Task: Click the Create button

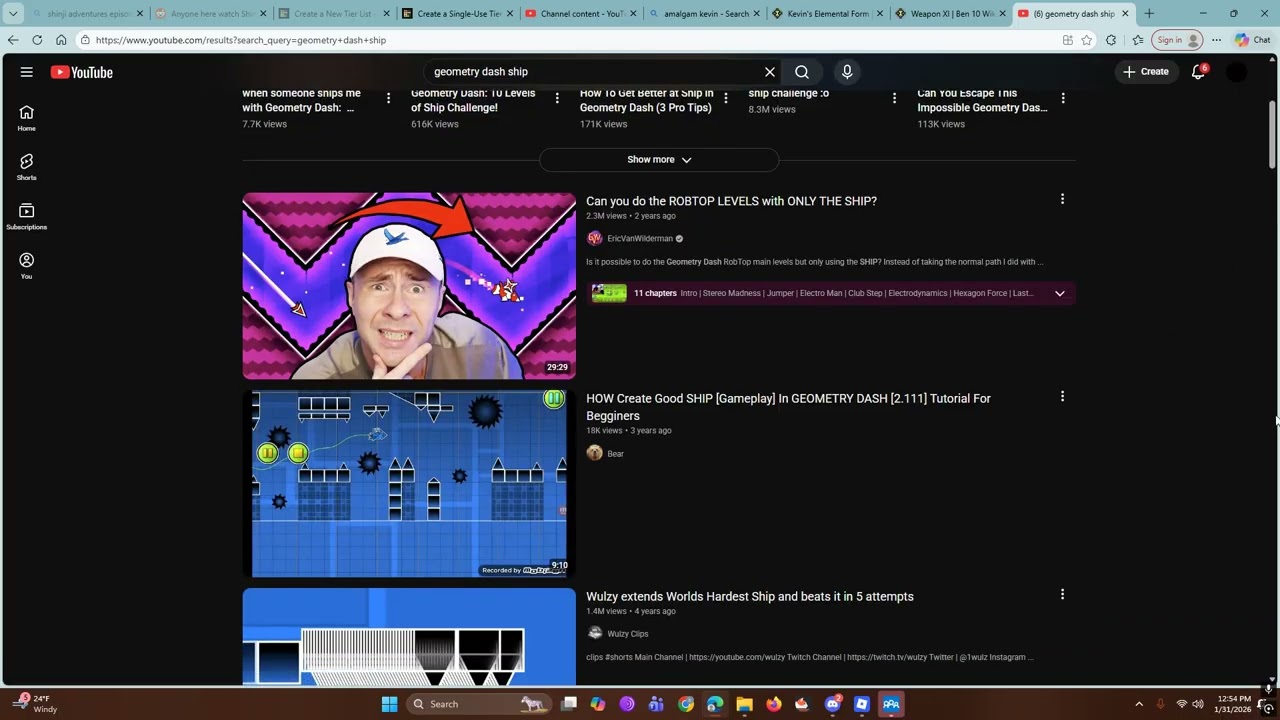Action: pos(1146,72)
